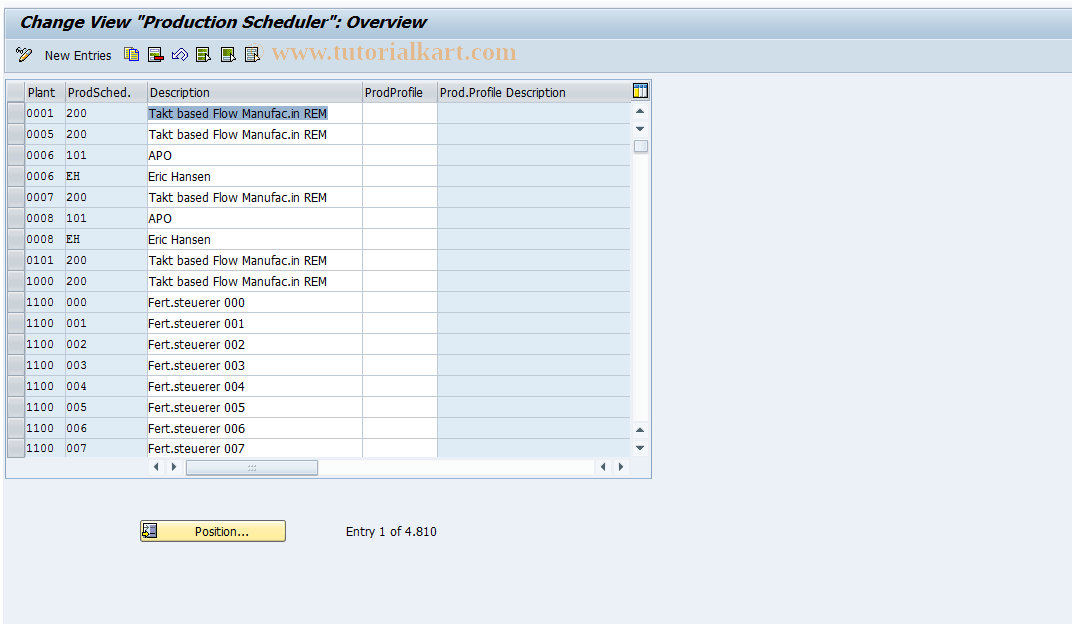
Task: Select all table entries with Select All icon
Action: 203,55
